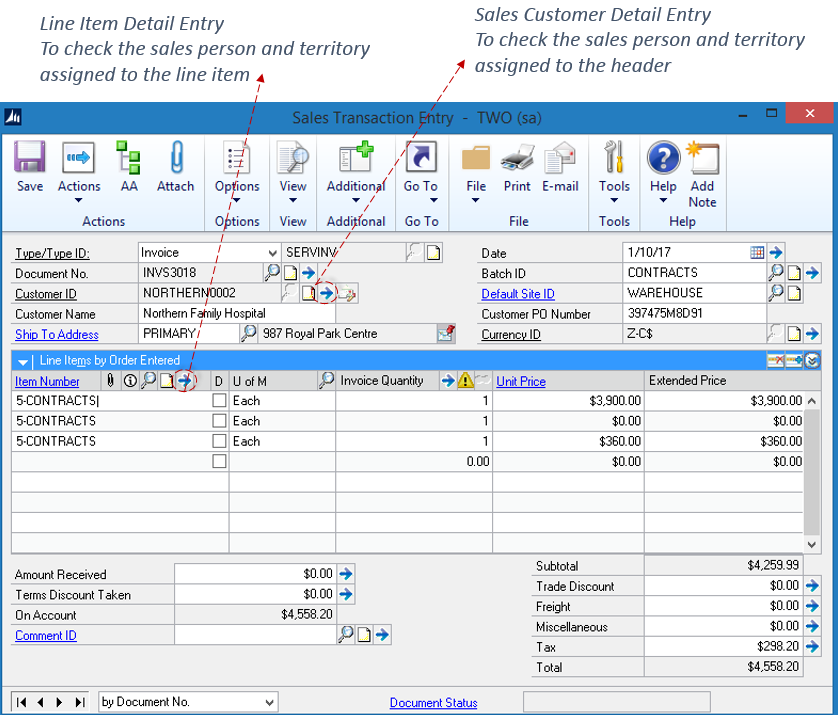Click the Customer ID detail expansion arrow
Screen dimensions: 838x715
point(327,293)
